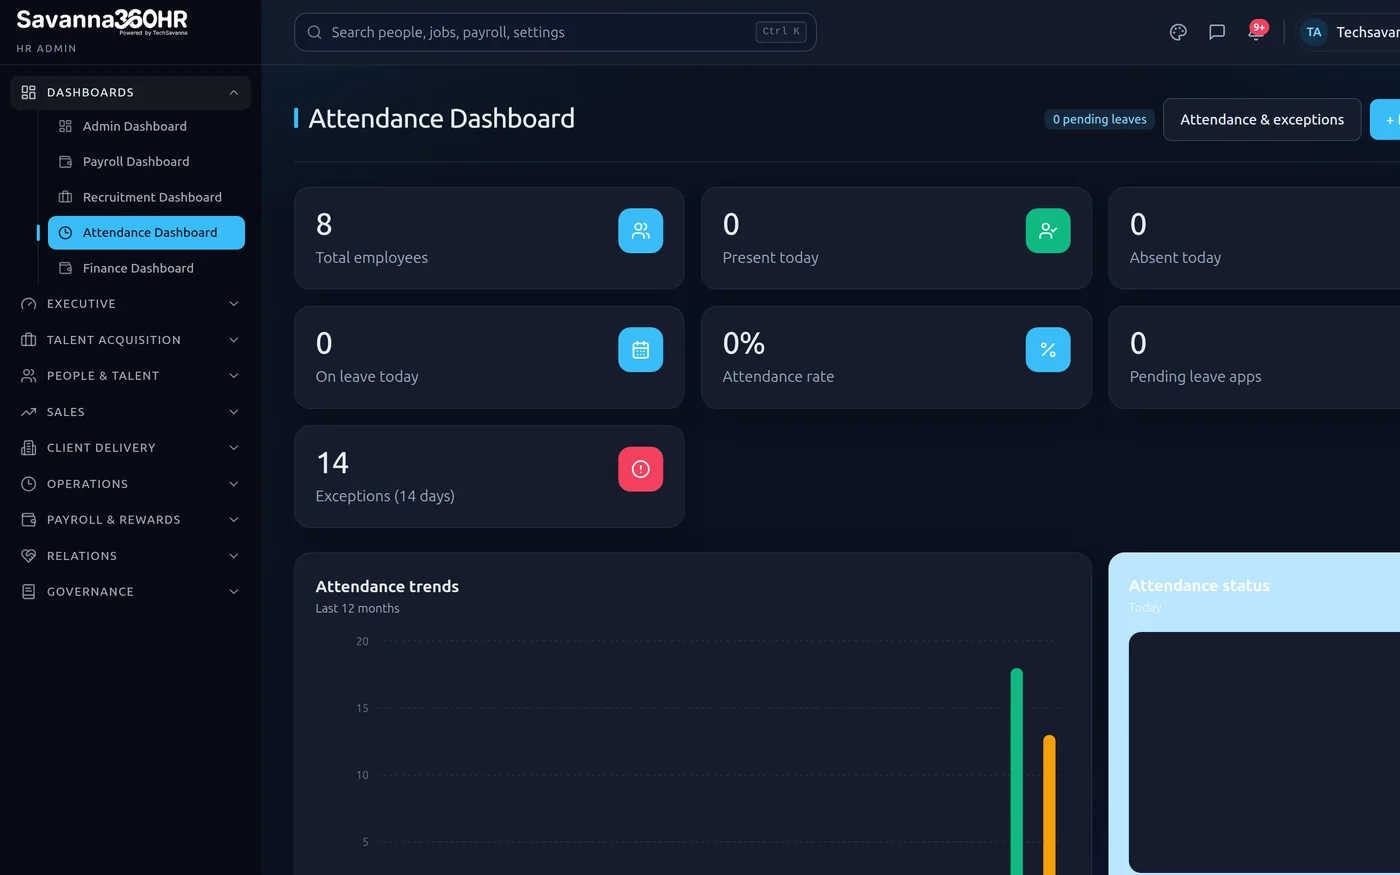
Task: Click the Dashboards grid icon
Action: point(28,92)
